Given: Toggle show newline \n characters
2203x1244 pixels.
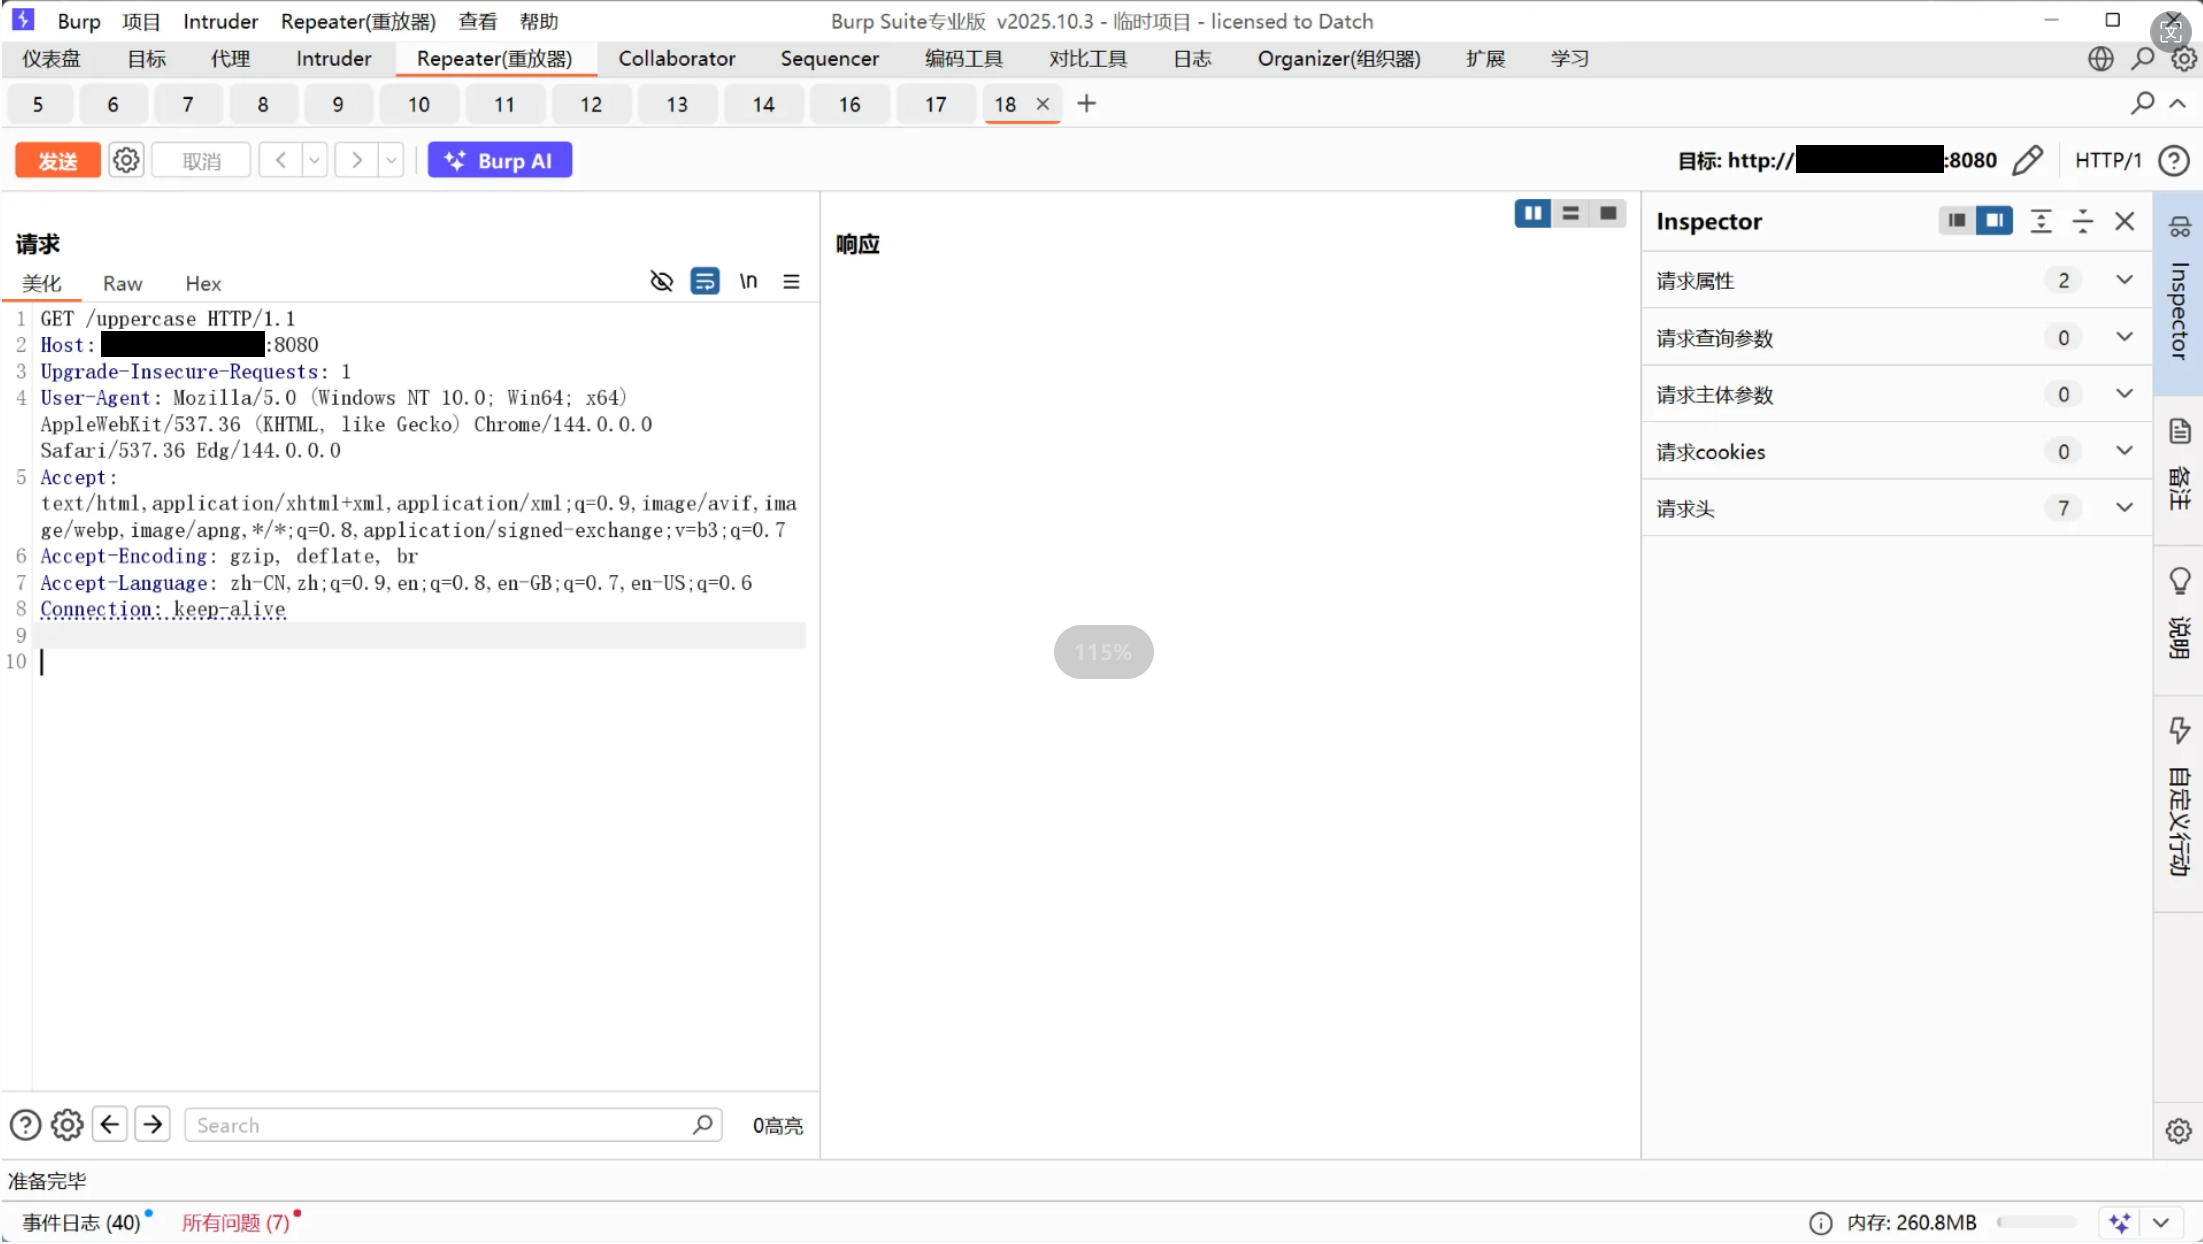Looking at the screenshot, I should 748,281.
